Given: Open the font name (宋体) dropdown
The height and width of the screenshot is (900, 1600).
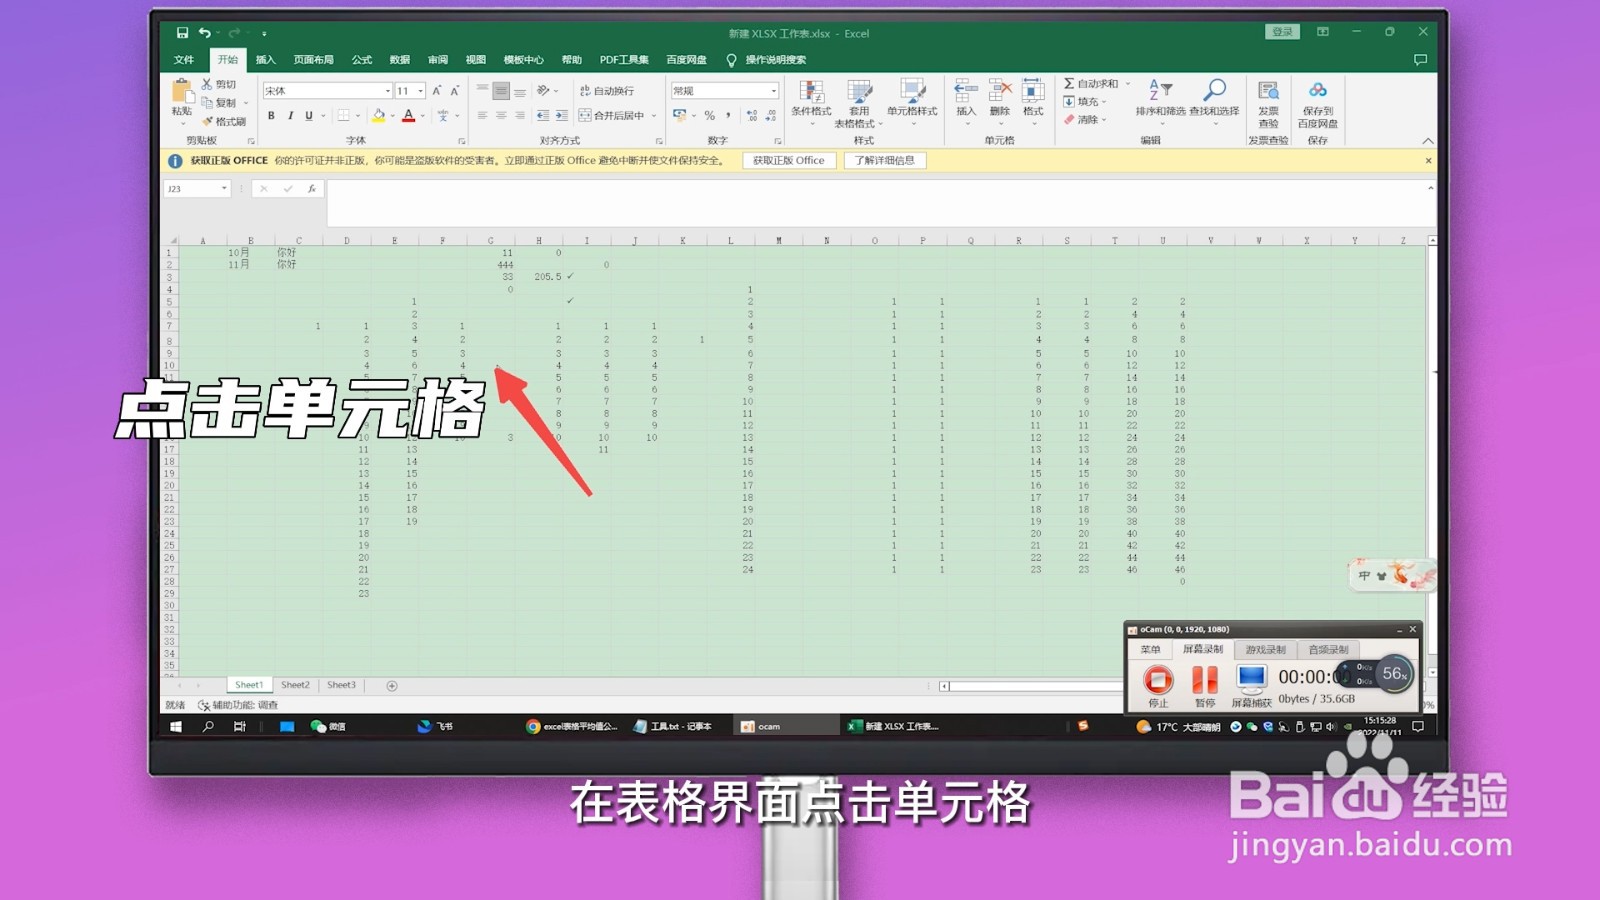Looking at the screenshot, I should [390, 90].
